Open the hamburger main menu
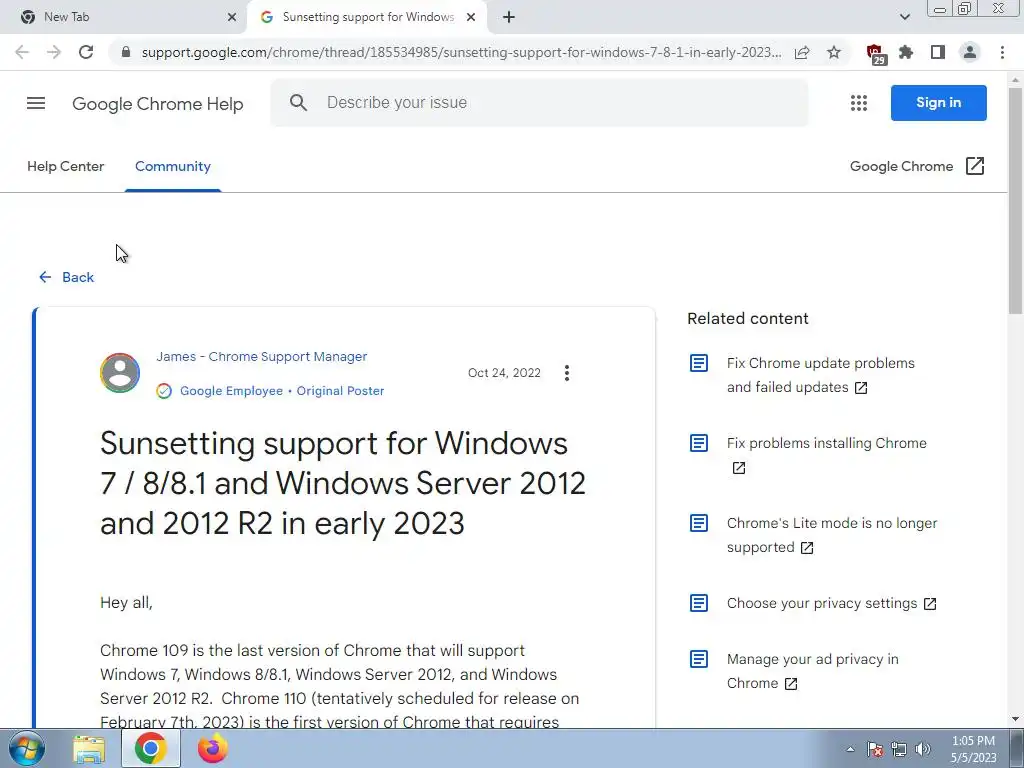This screenshot has width=1024, height=768. (36, 103)
